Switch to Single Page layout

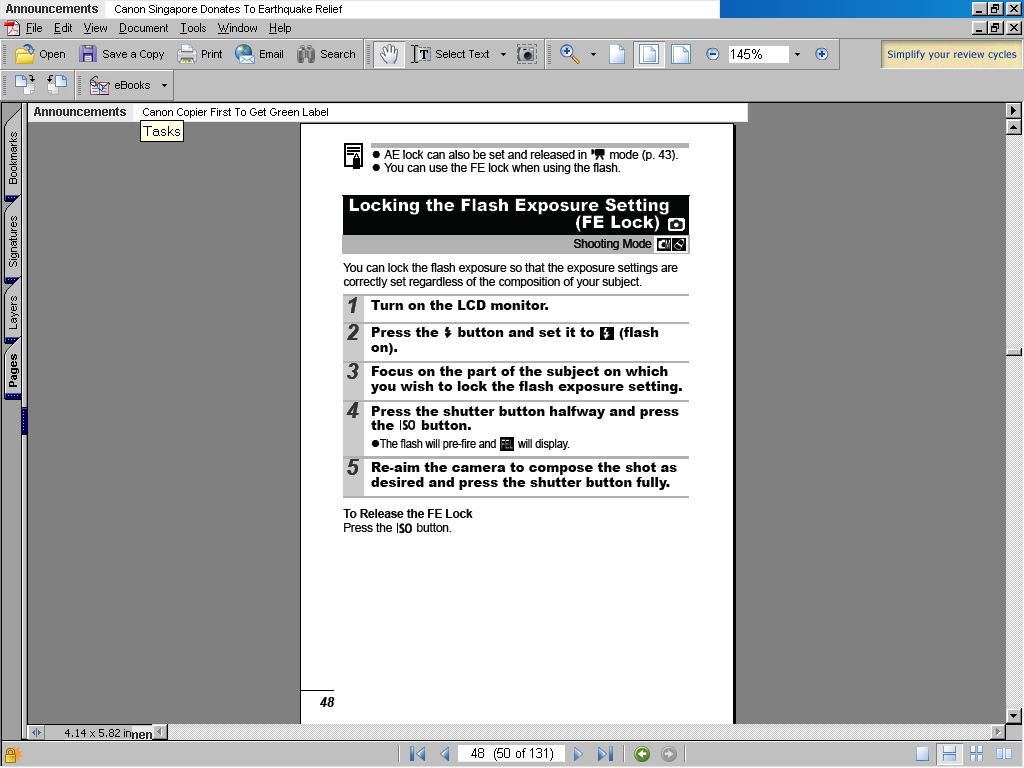tap(922, 754)
